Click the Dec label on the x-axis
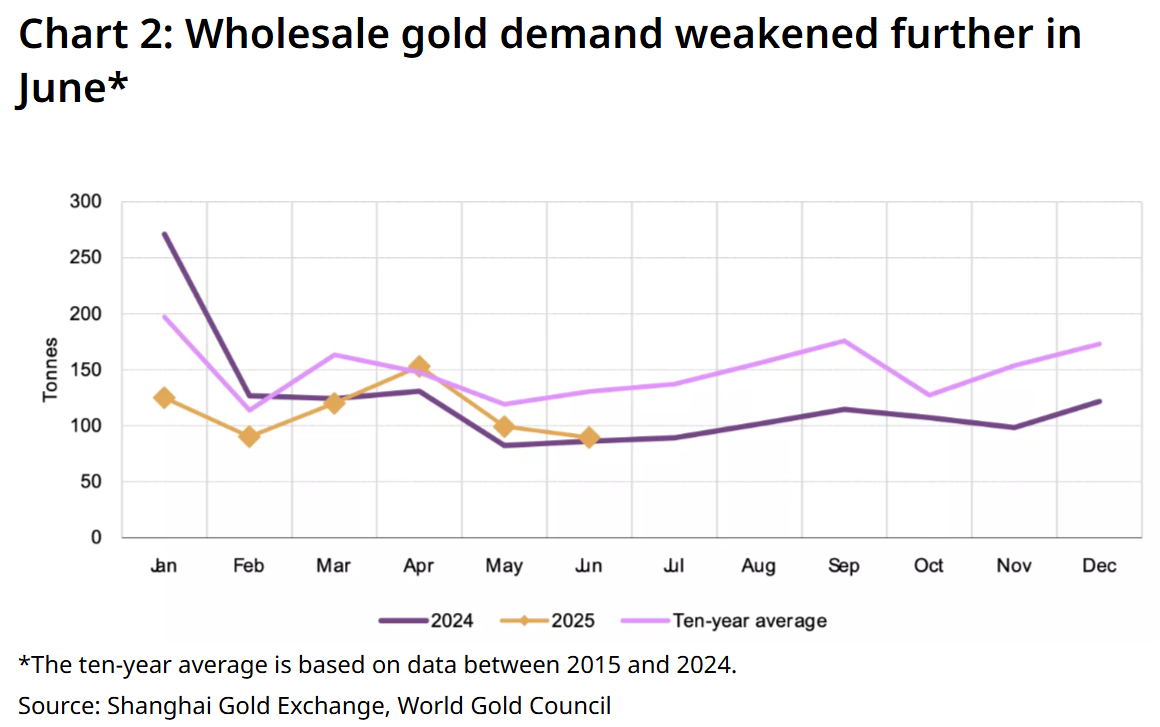This screenshot has width=1160, height=727. [x=1099, y=566]
